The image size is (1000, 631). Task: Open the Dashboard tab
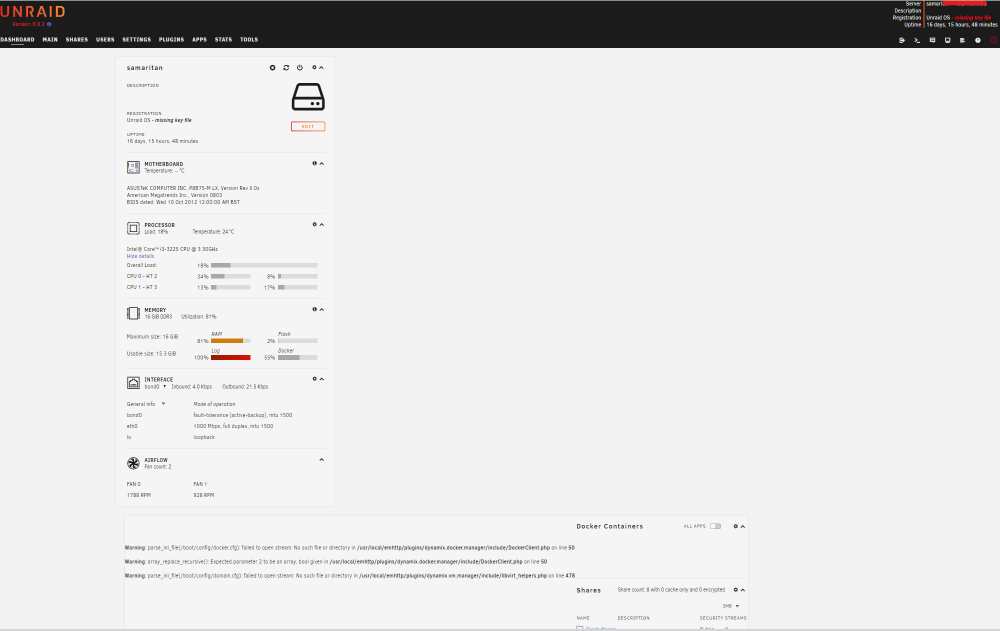point(17,40)
